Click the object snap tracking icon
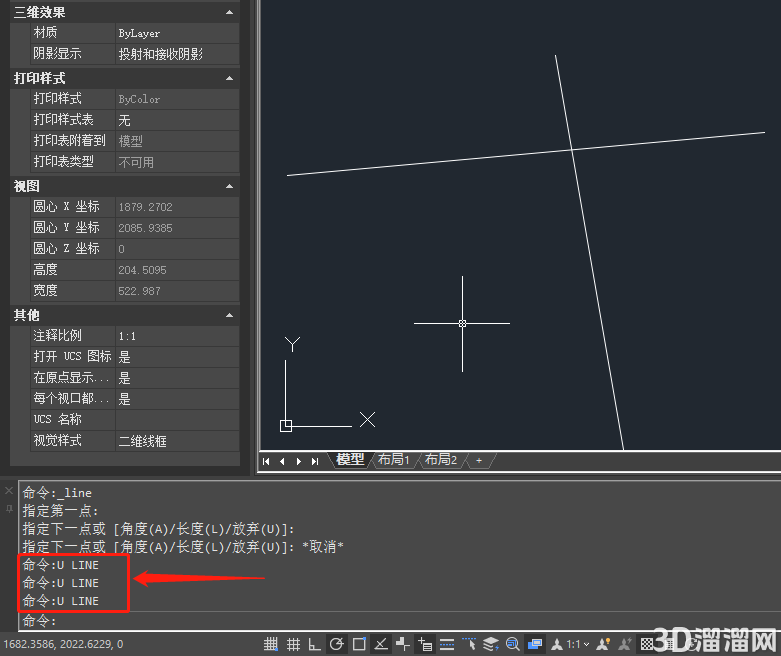This screenshot has width=781, height=656. tap(381, 644)
